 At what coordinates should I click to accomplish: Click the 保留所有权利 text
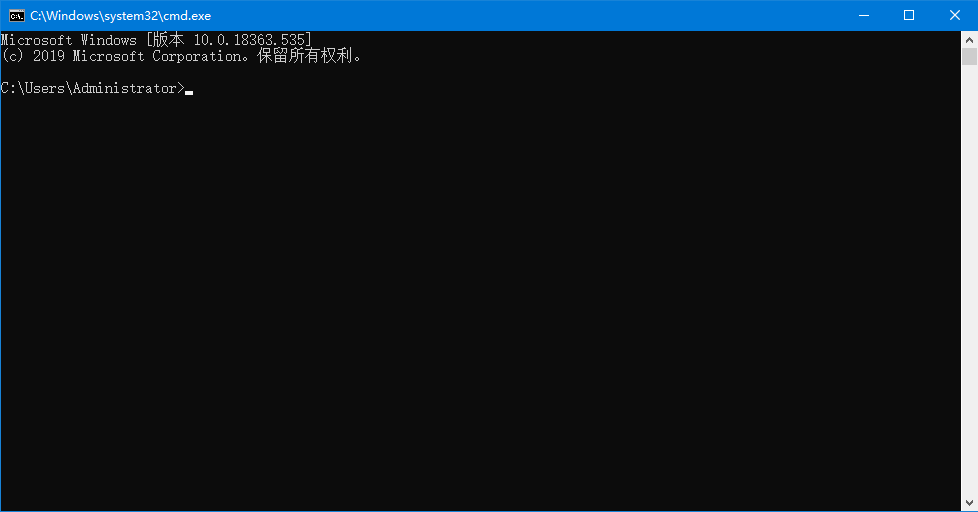(x=304, y=56)
